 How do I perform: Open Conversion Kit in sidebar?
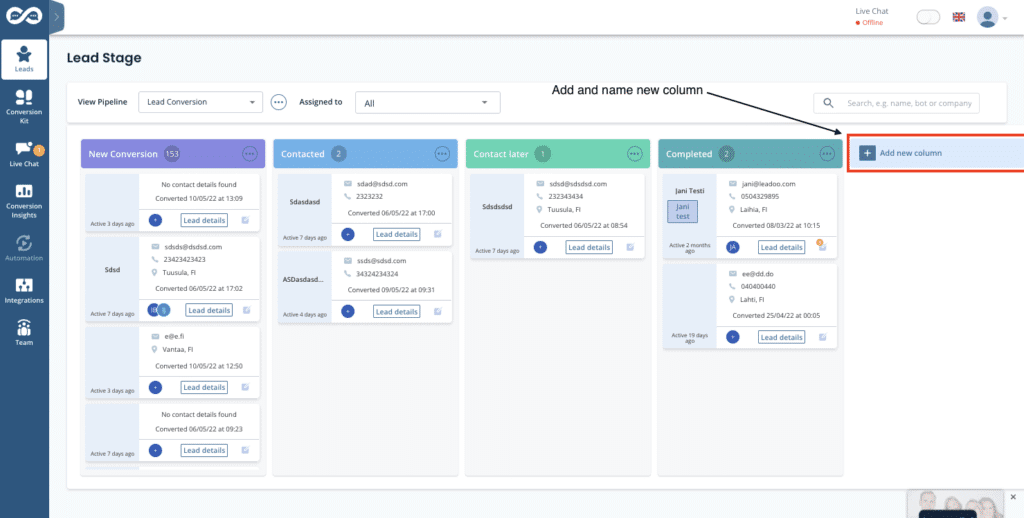[24, 104]
